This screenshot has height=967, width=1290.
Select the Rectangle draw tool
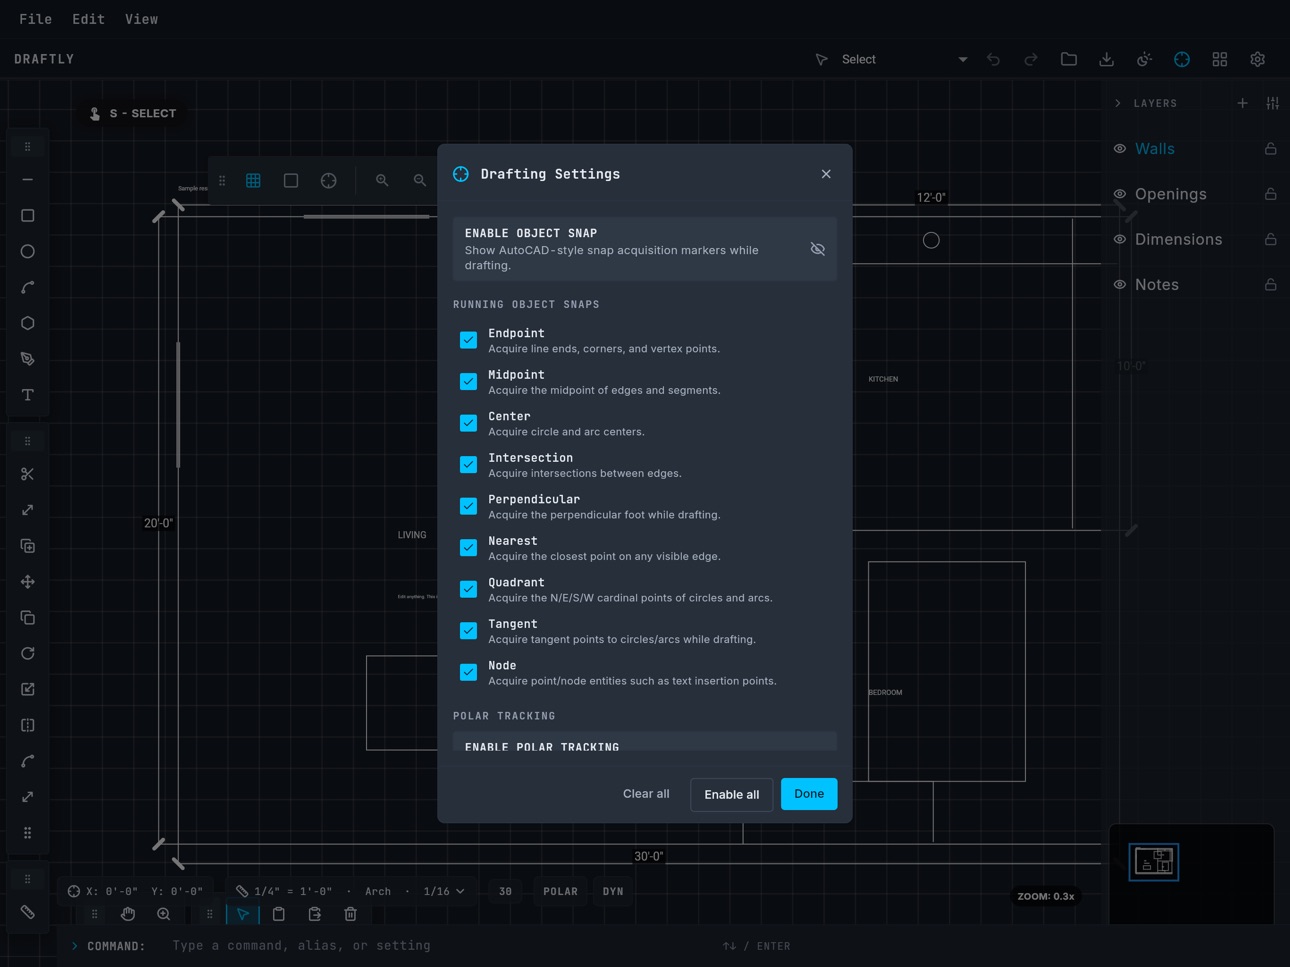pyautogui.click(x=28, y=216)
